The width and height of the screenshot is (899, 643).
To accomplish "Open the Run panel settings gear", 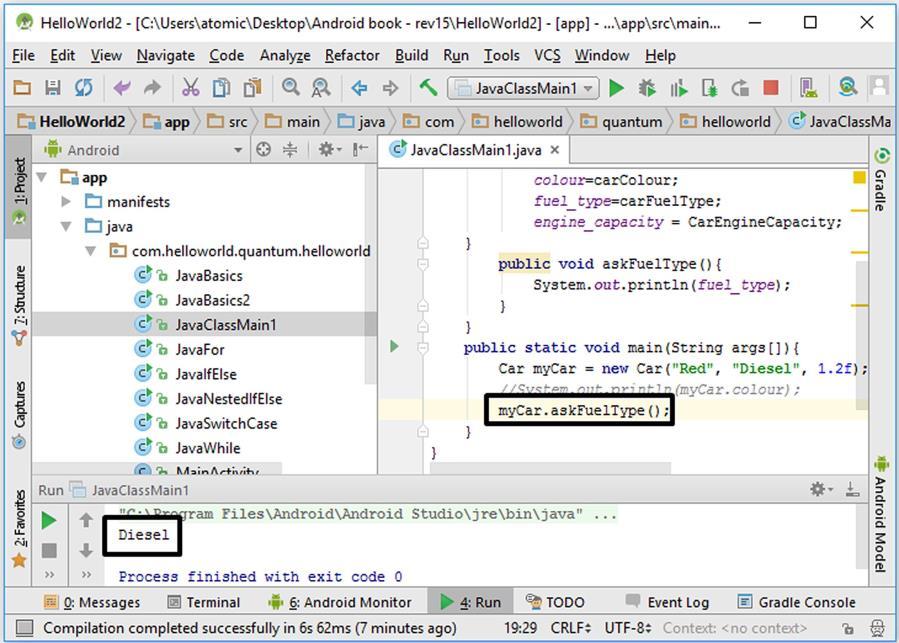I will 820,489.
